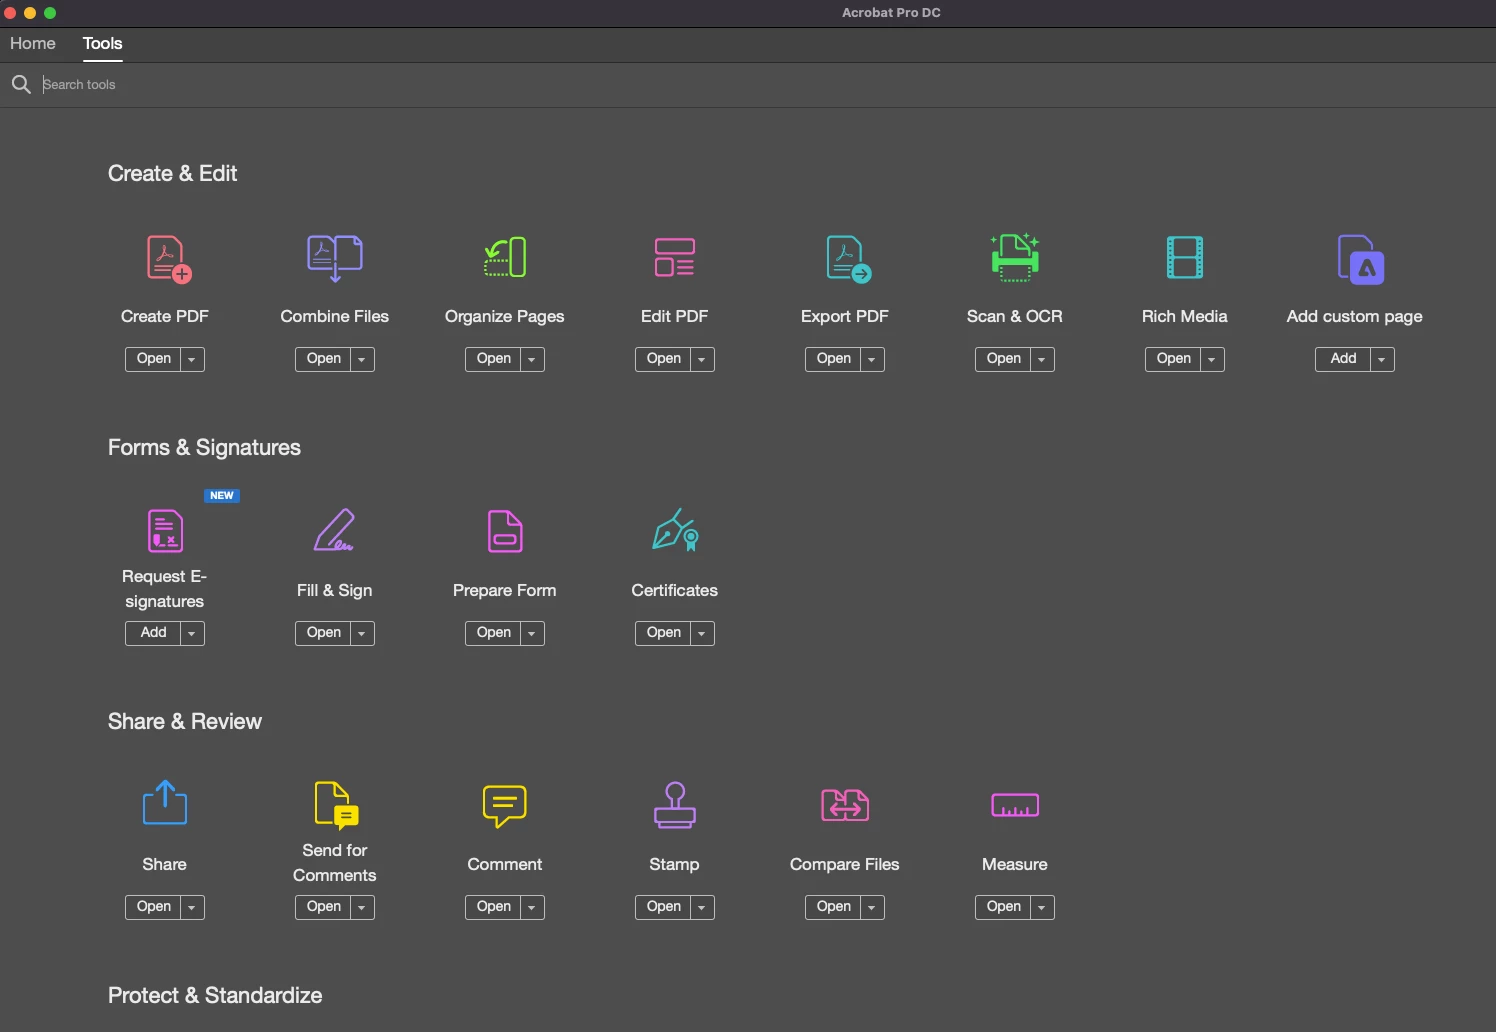Click the Certificates fountain pen icon
1496x1032 pixels.
pos(675,530)
